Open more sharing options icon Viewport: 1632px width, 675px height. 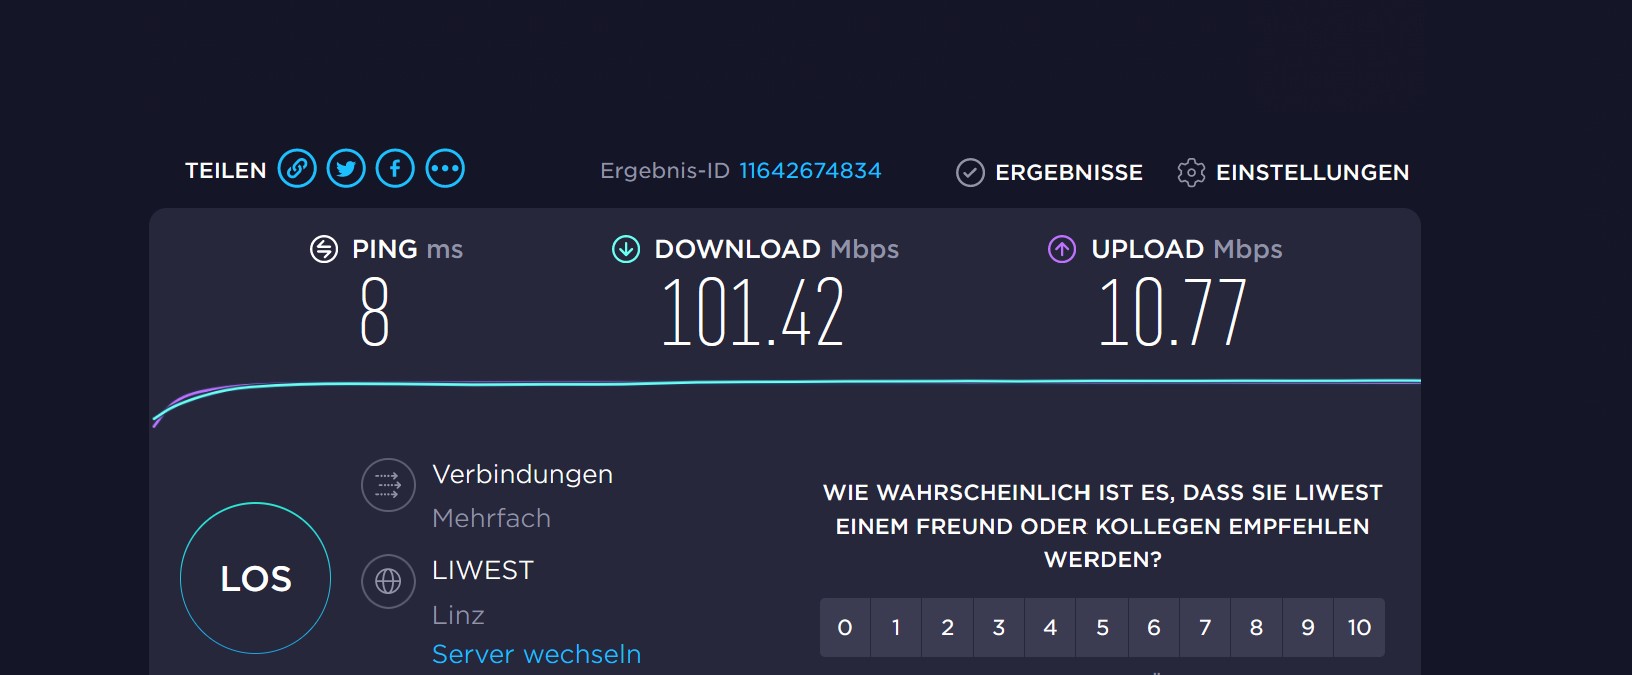[445, 169]
